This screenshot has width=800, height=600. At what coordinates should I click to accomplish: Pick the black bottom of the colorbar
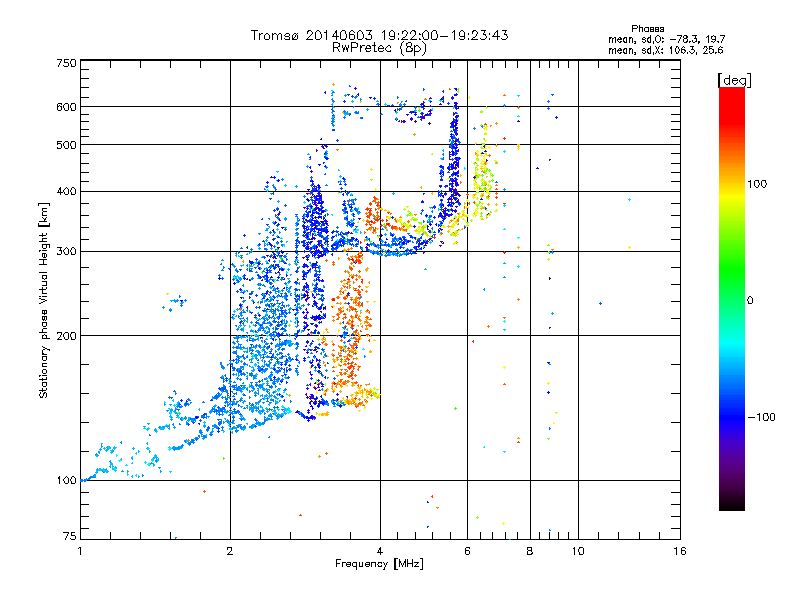(732, 503)
